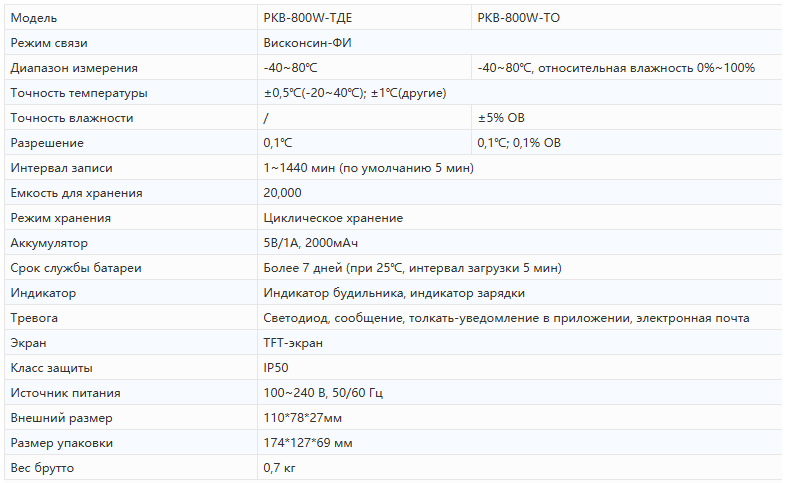The width and height of the screenshot is (788, 483).
Task: Select the 'Срок службы батареи' row label
Action: (76, 268)
